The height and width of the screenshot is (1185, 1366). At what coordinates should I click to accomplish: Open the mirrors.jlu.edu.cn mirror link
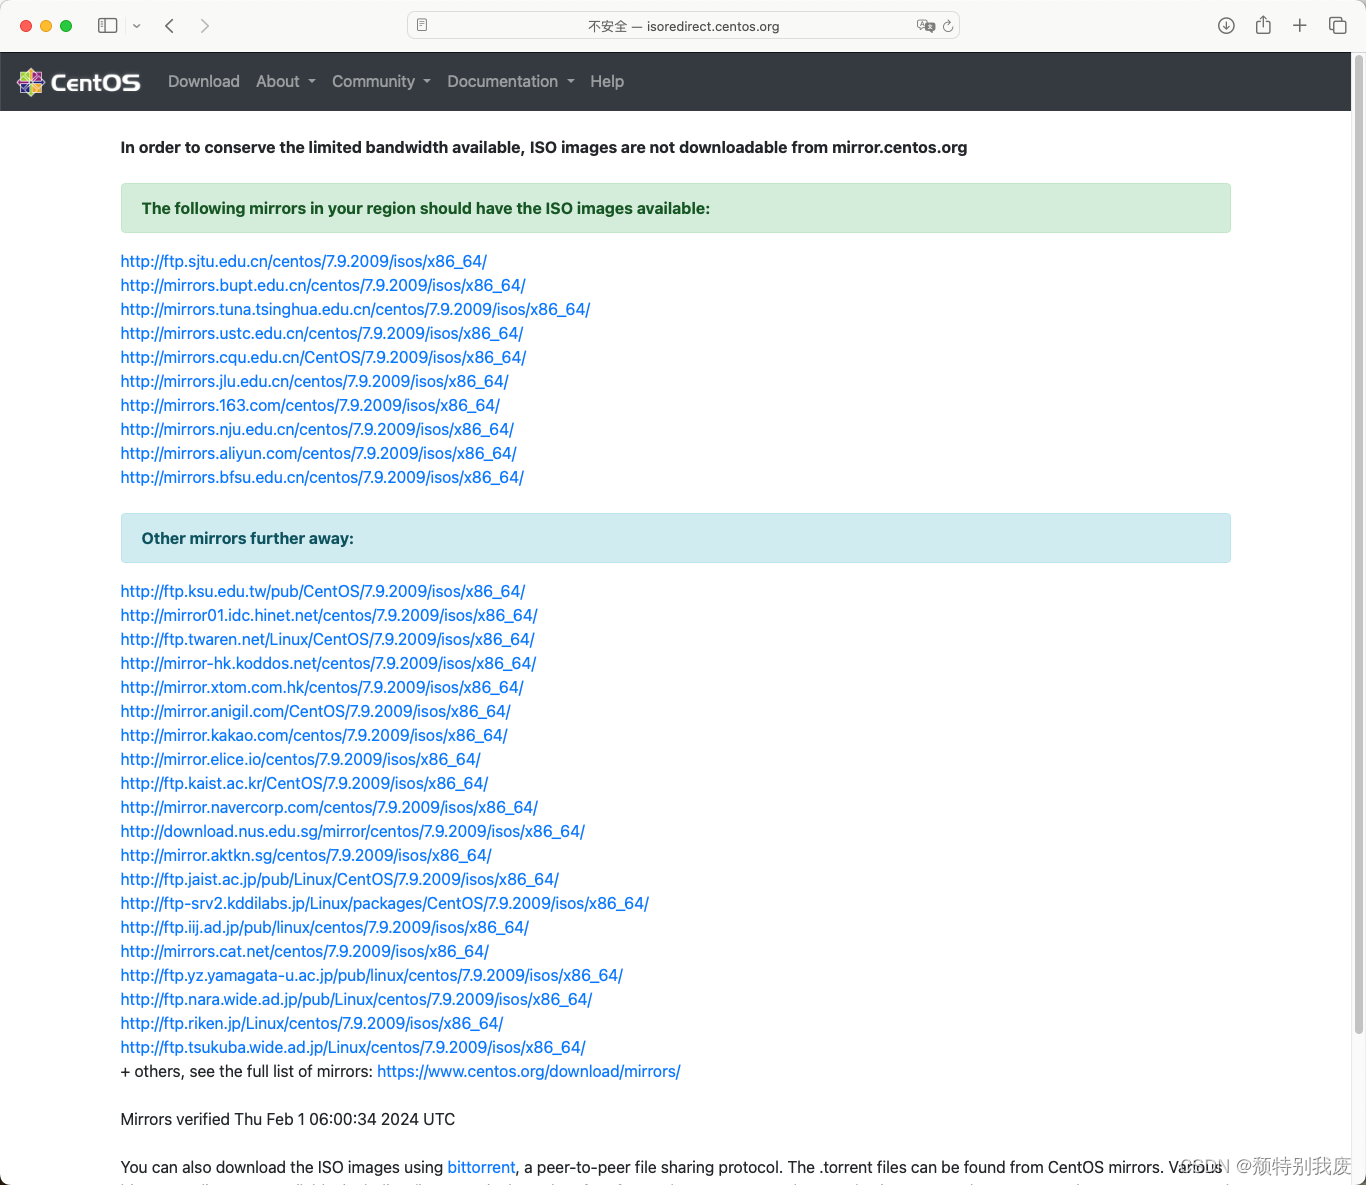click(314, 381)
